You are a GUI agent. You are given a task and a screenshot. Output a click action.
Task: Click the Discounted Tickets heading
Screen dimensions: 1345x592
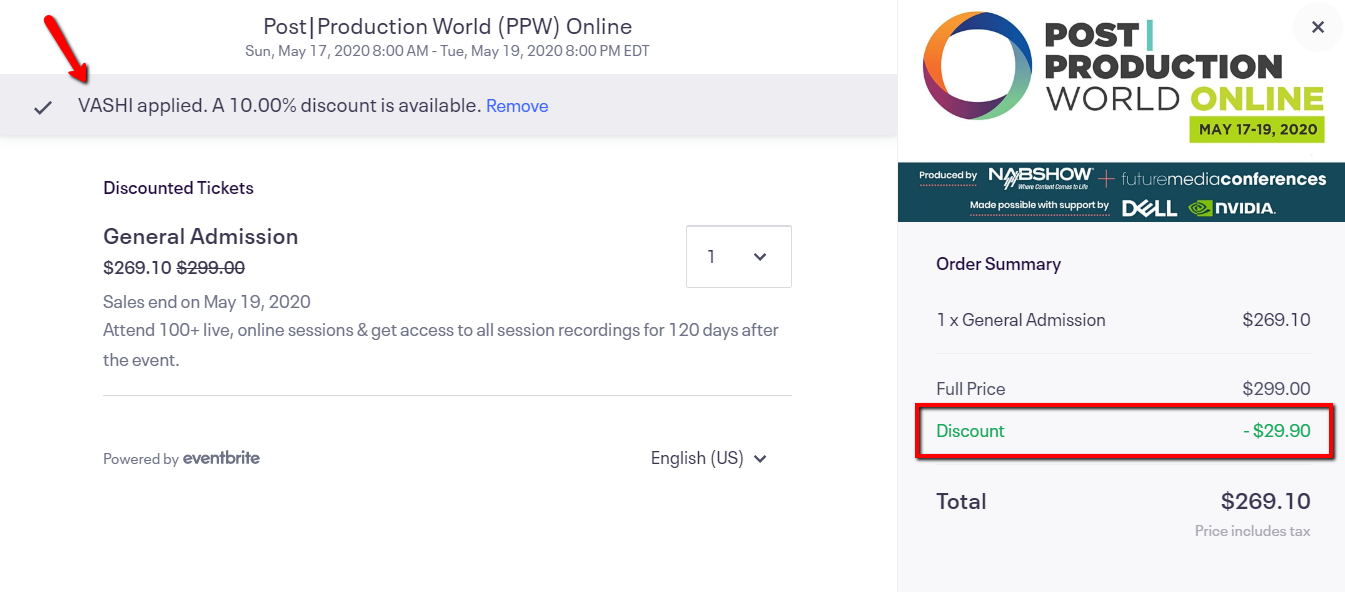point(178,188)
